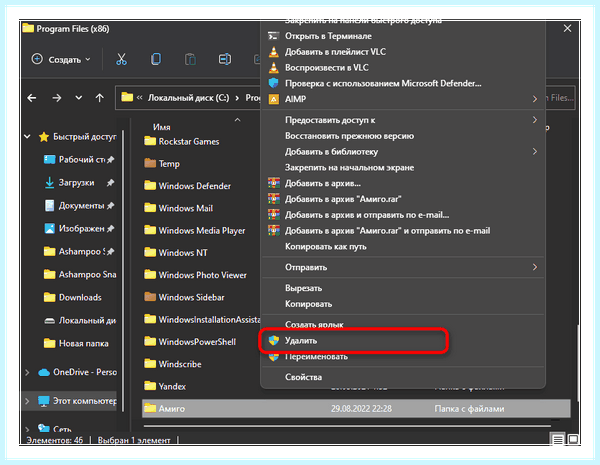Screen dimensions: 600x465
Task: Select the Yandex folder
Action: pyautogui.click(x=165, y=386)
